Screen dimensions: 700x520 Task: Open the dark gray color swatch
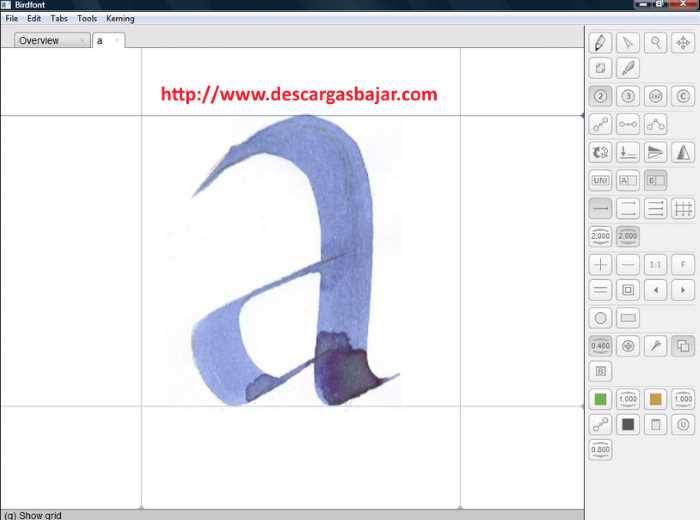click(628, 424)
